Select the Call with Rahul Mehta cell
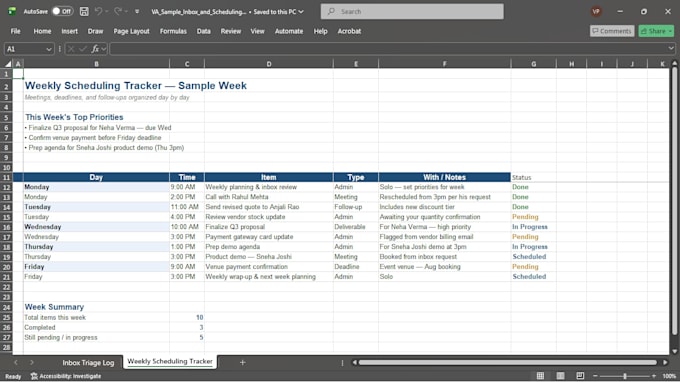The height and width of the screenshot is (382, 680). click(269, 197)
